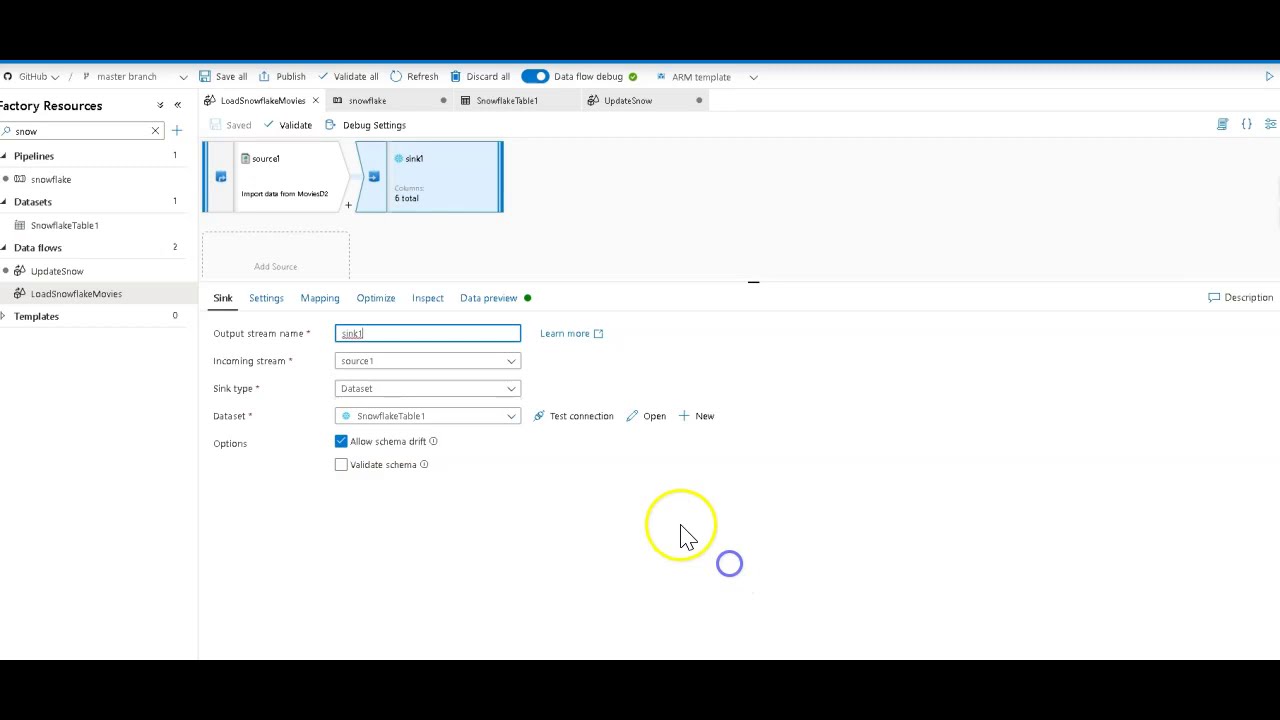Viewport: 1280px width, 720px height.
Task: Click the plus icon after source1
Action: tap(348, 205)
